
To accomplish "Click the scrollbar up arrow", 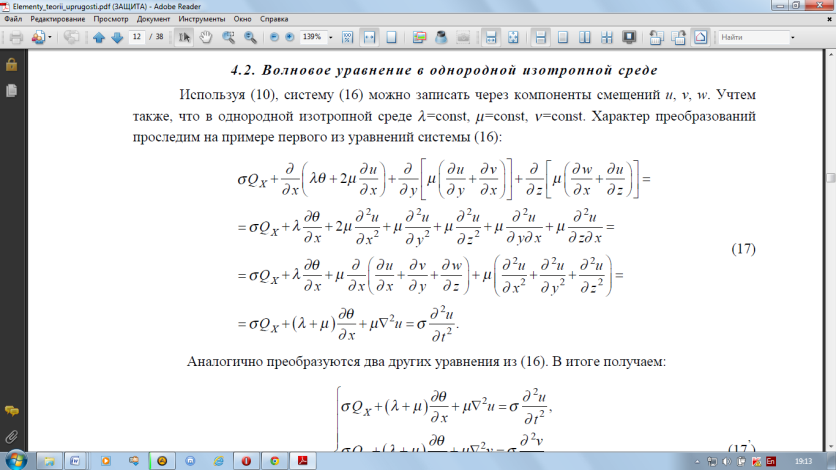I will click(831, 54).
